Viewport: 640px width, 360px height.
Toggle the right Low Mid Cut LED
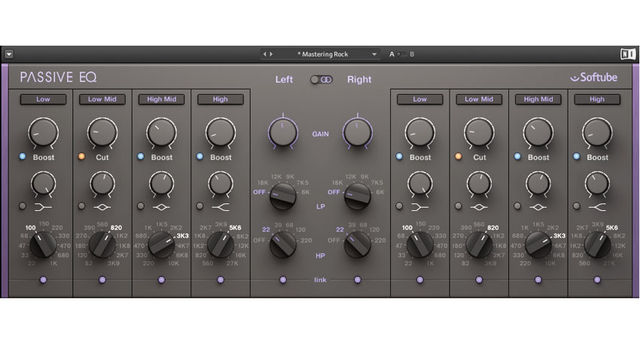(458, 156)
